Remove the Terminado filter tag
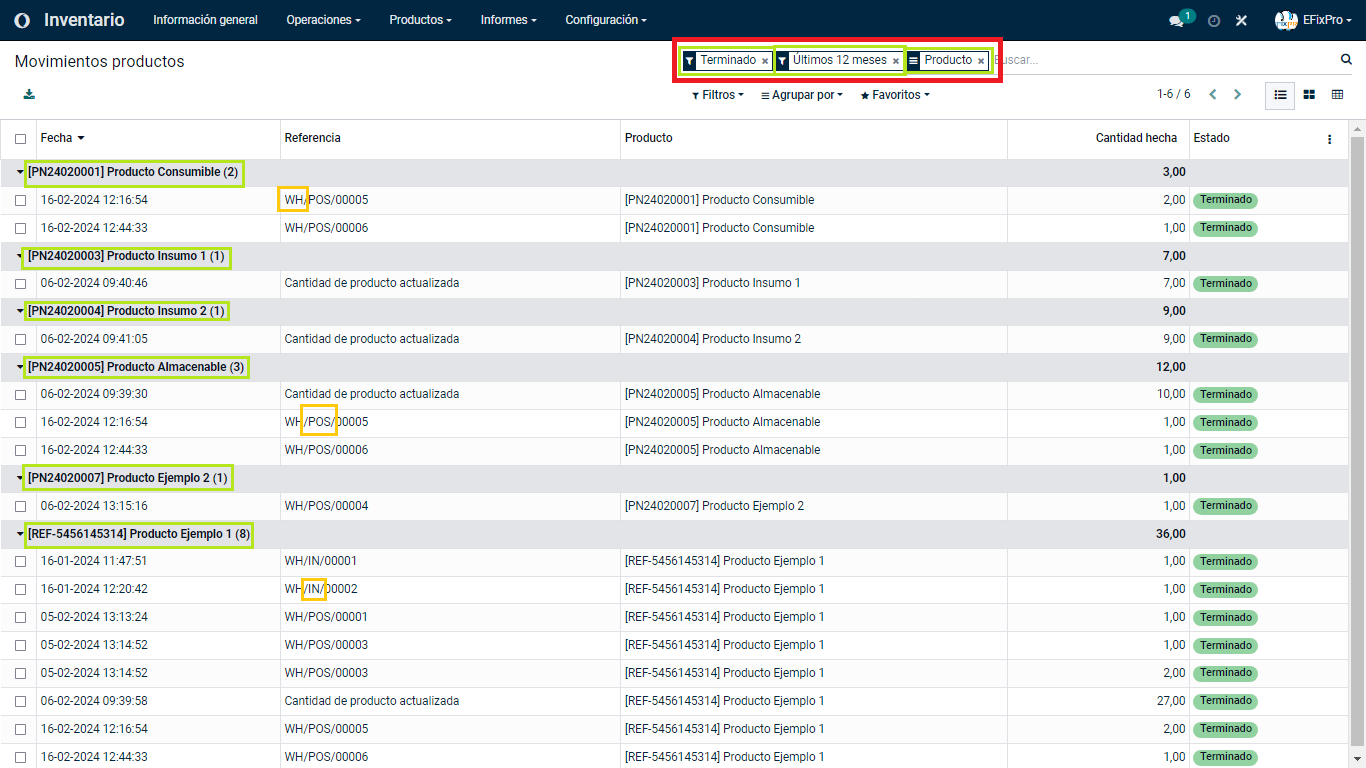The width and height of the screenshot is (1366, 768). 765,61
